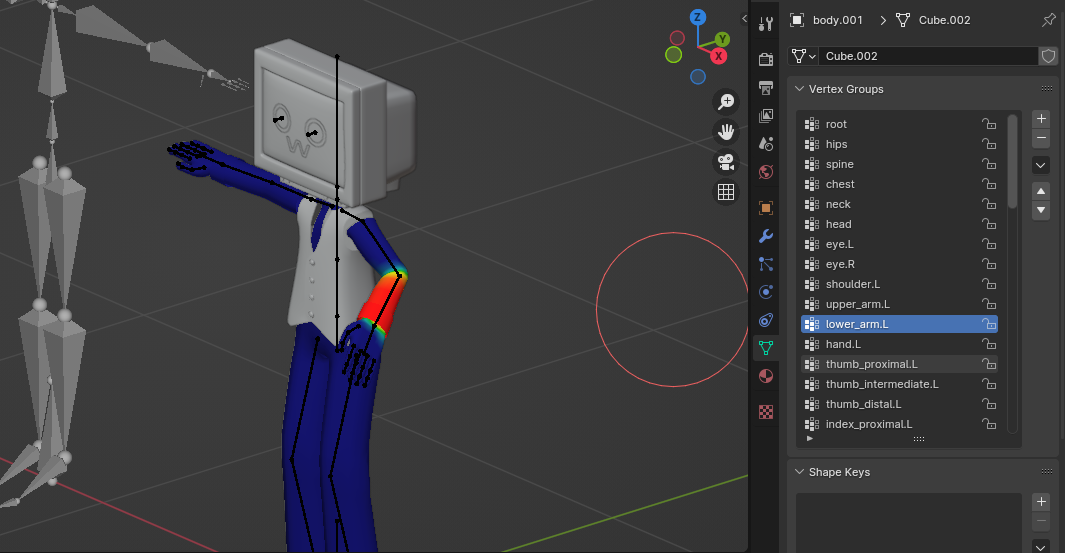Open the Scene properties tab

point(765,144)
